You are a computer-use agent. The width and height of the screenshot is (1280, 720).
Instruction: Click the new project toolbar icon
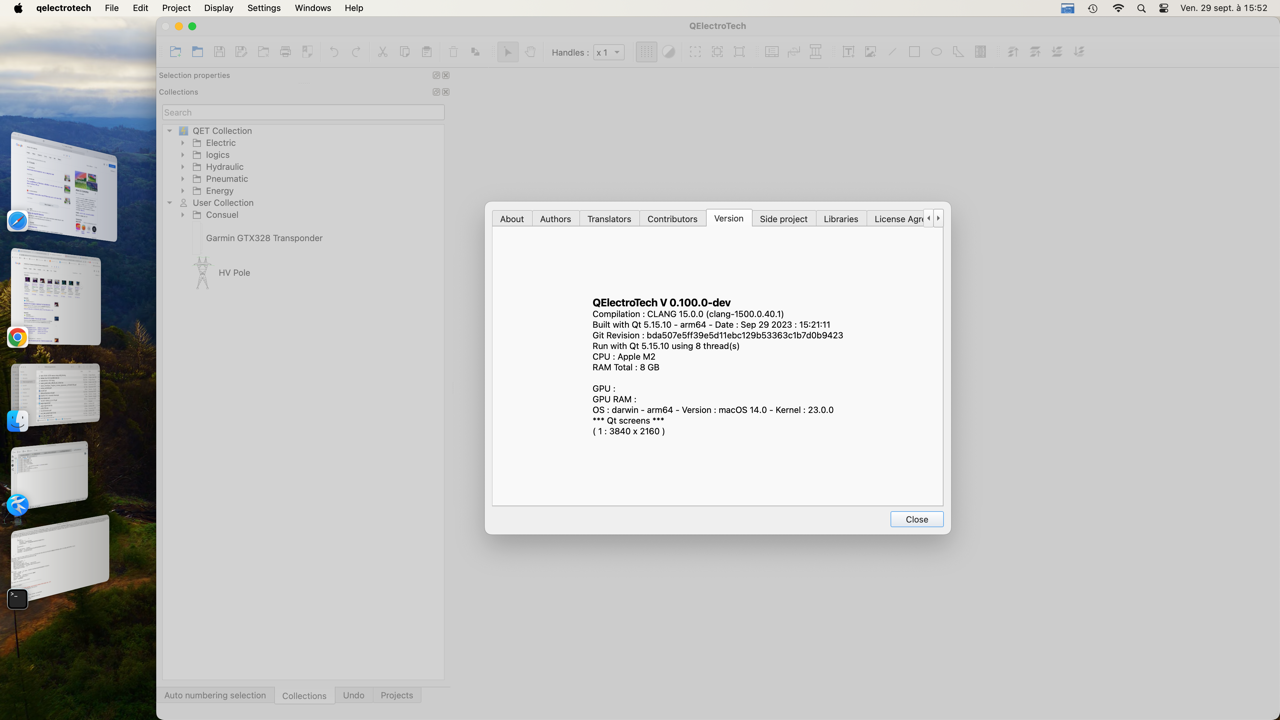(176, 52)
